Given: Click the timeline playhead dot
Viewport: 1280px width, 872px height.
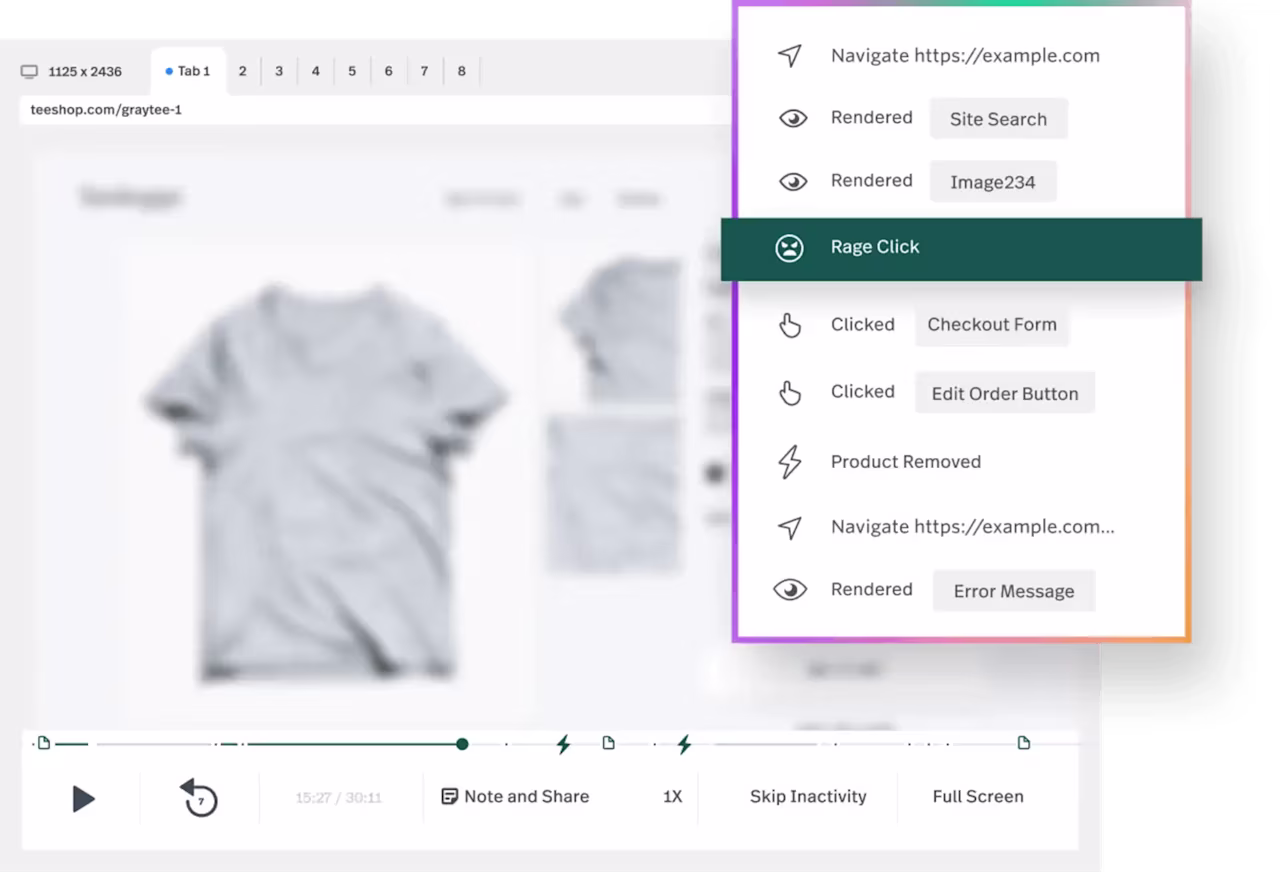Looking at the screenshot, I should pos(462,744).
